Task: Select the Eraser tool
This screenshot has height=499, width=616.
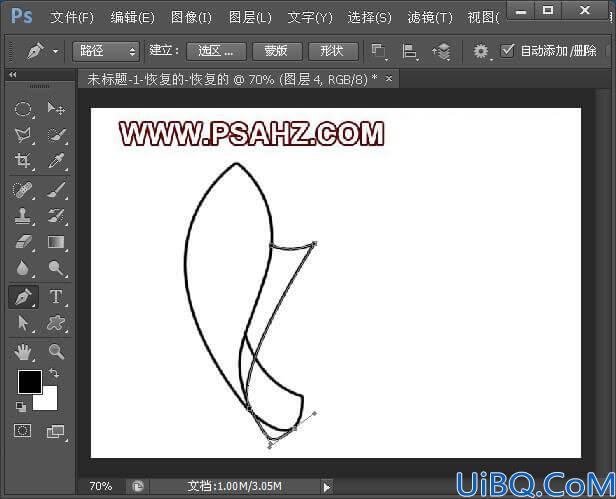Action: tap(23, 242)
